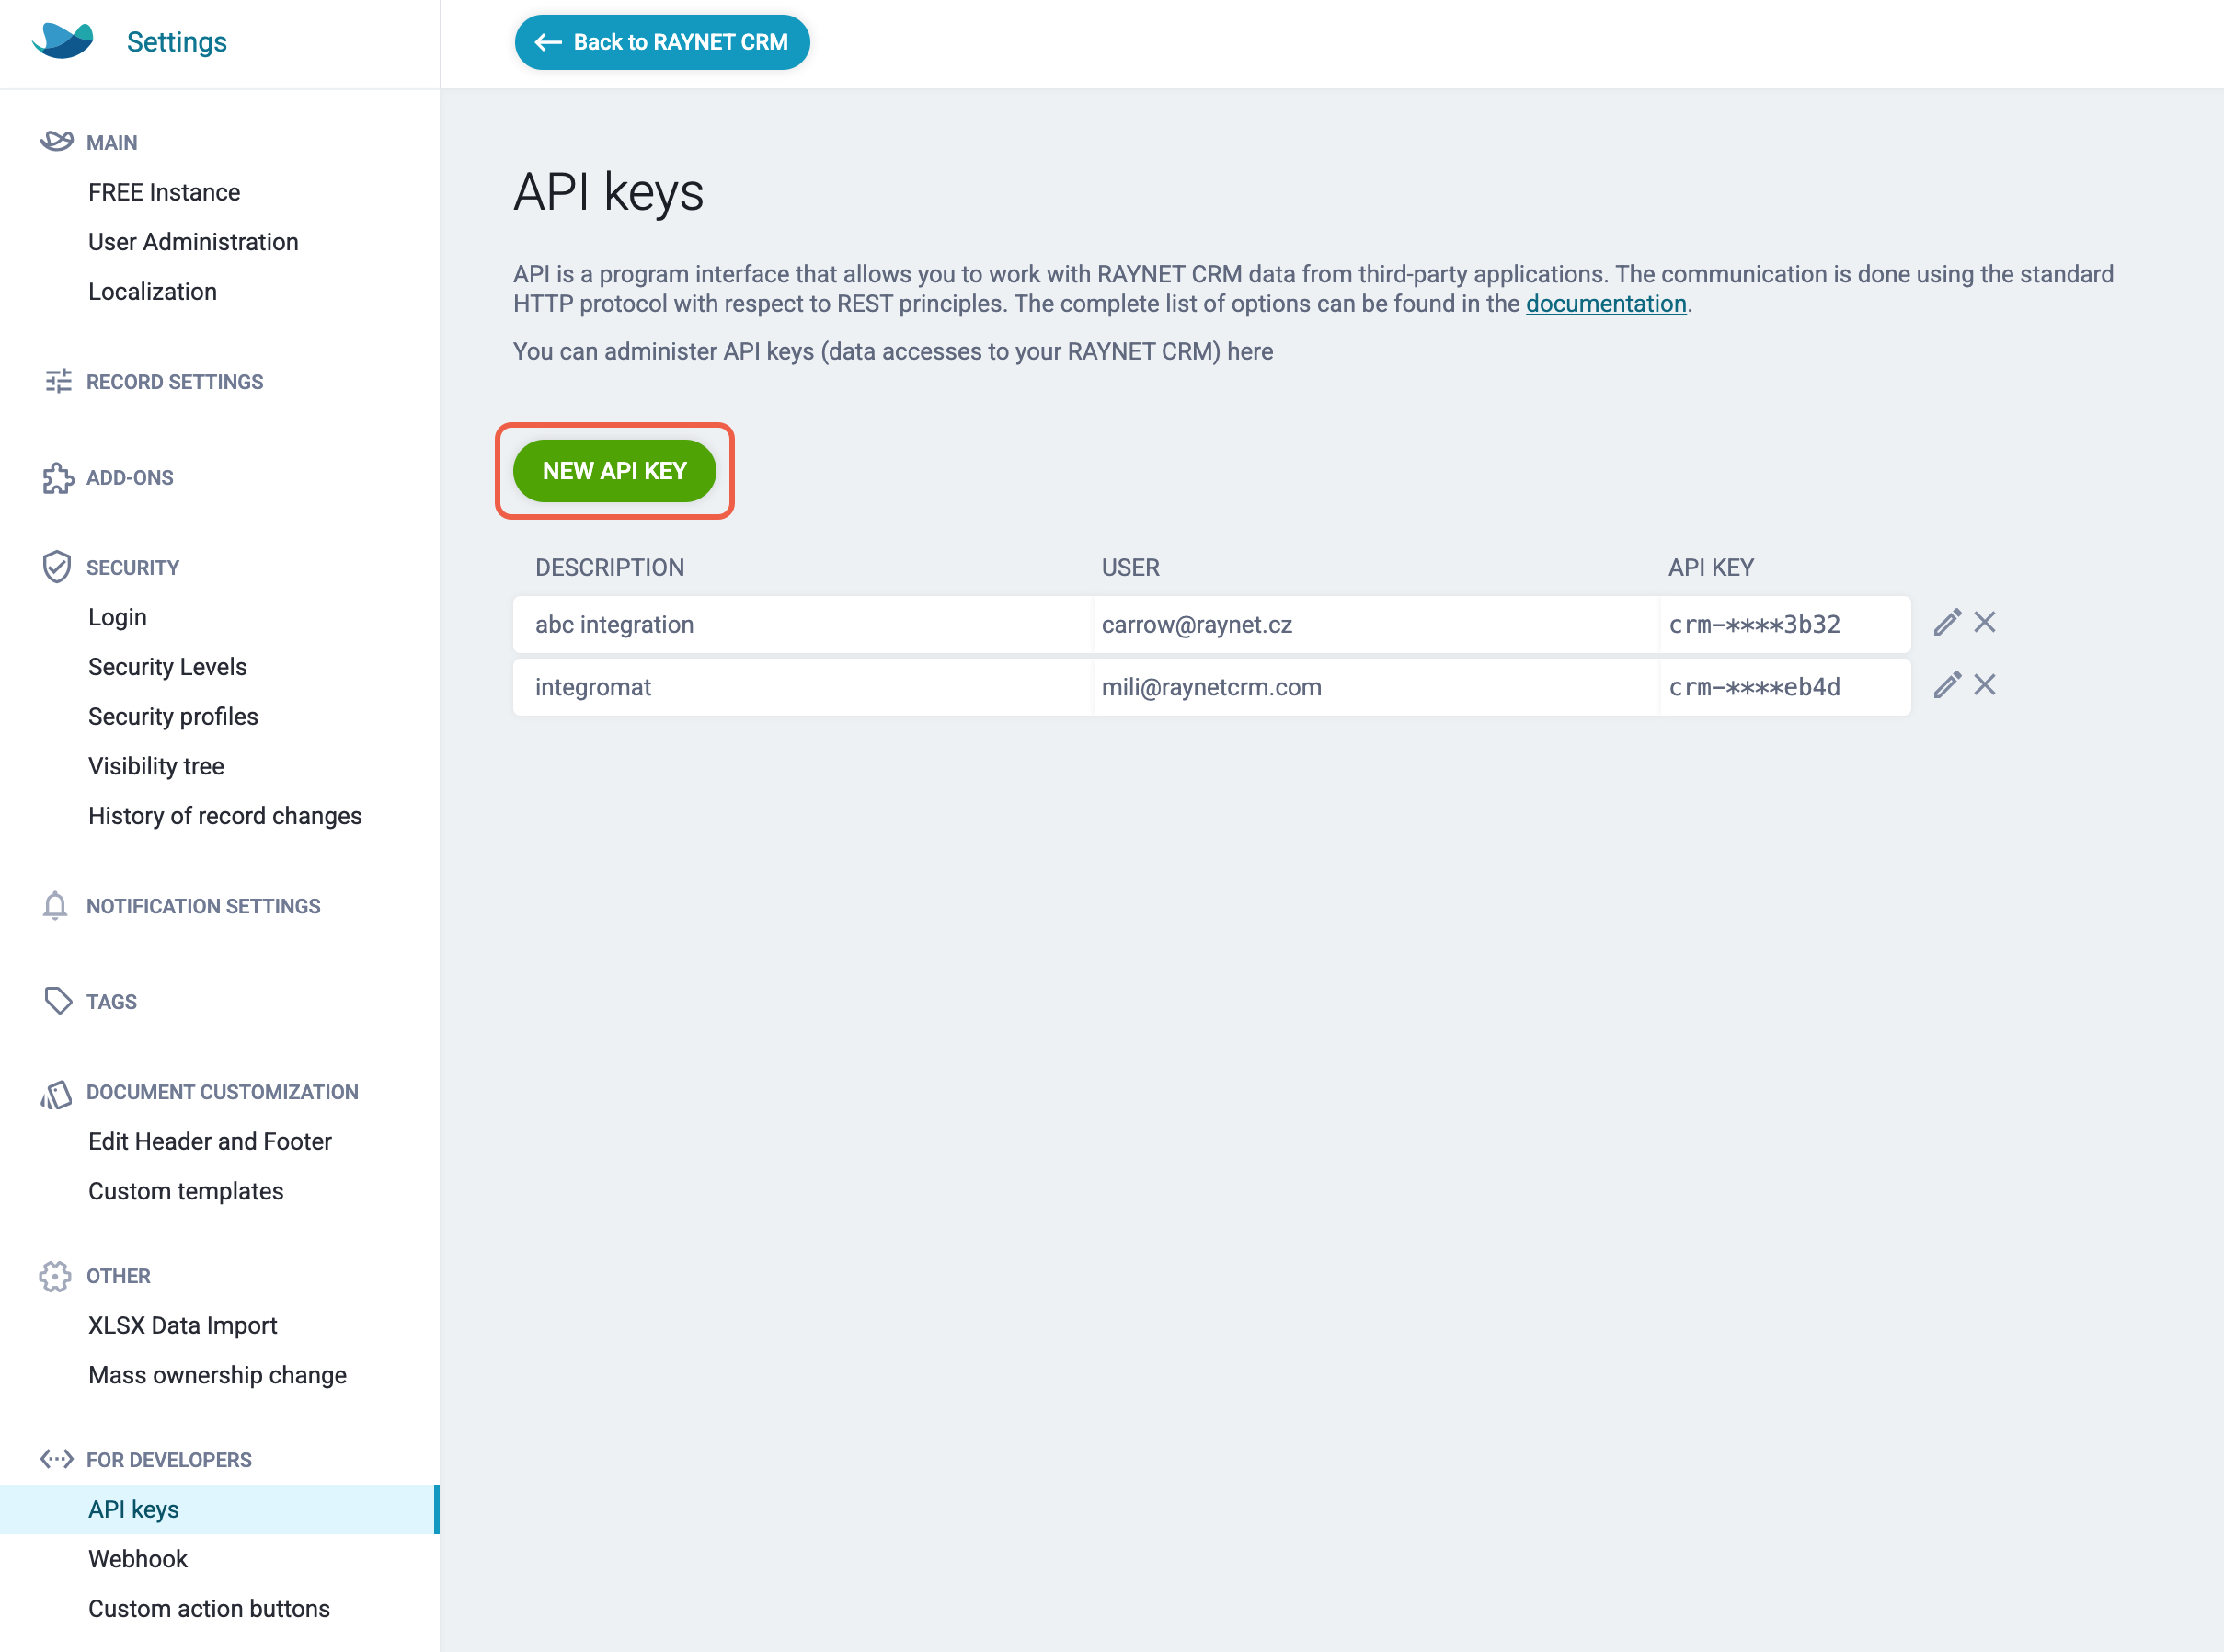The width and height of the screenshot is (2224, 1652).
Task: Expand Notification Settings section
Action: click(x=203, y=906)
